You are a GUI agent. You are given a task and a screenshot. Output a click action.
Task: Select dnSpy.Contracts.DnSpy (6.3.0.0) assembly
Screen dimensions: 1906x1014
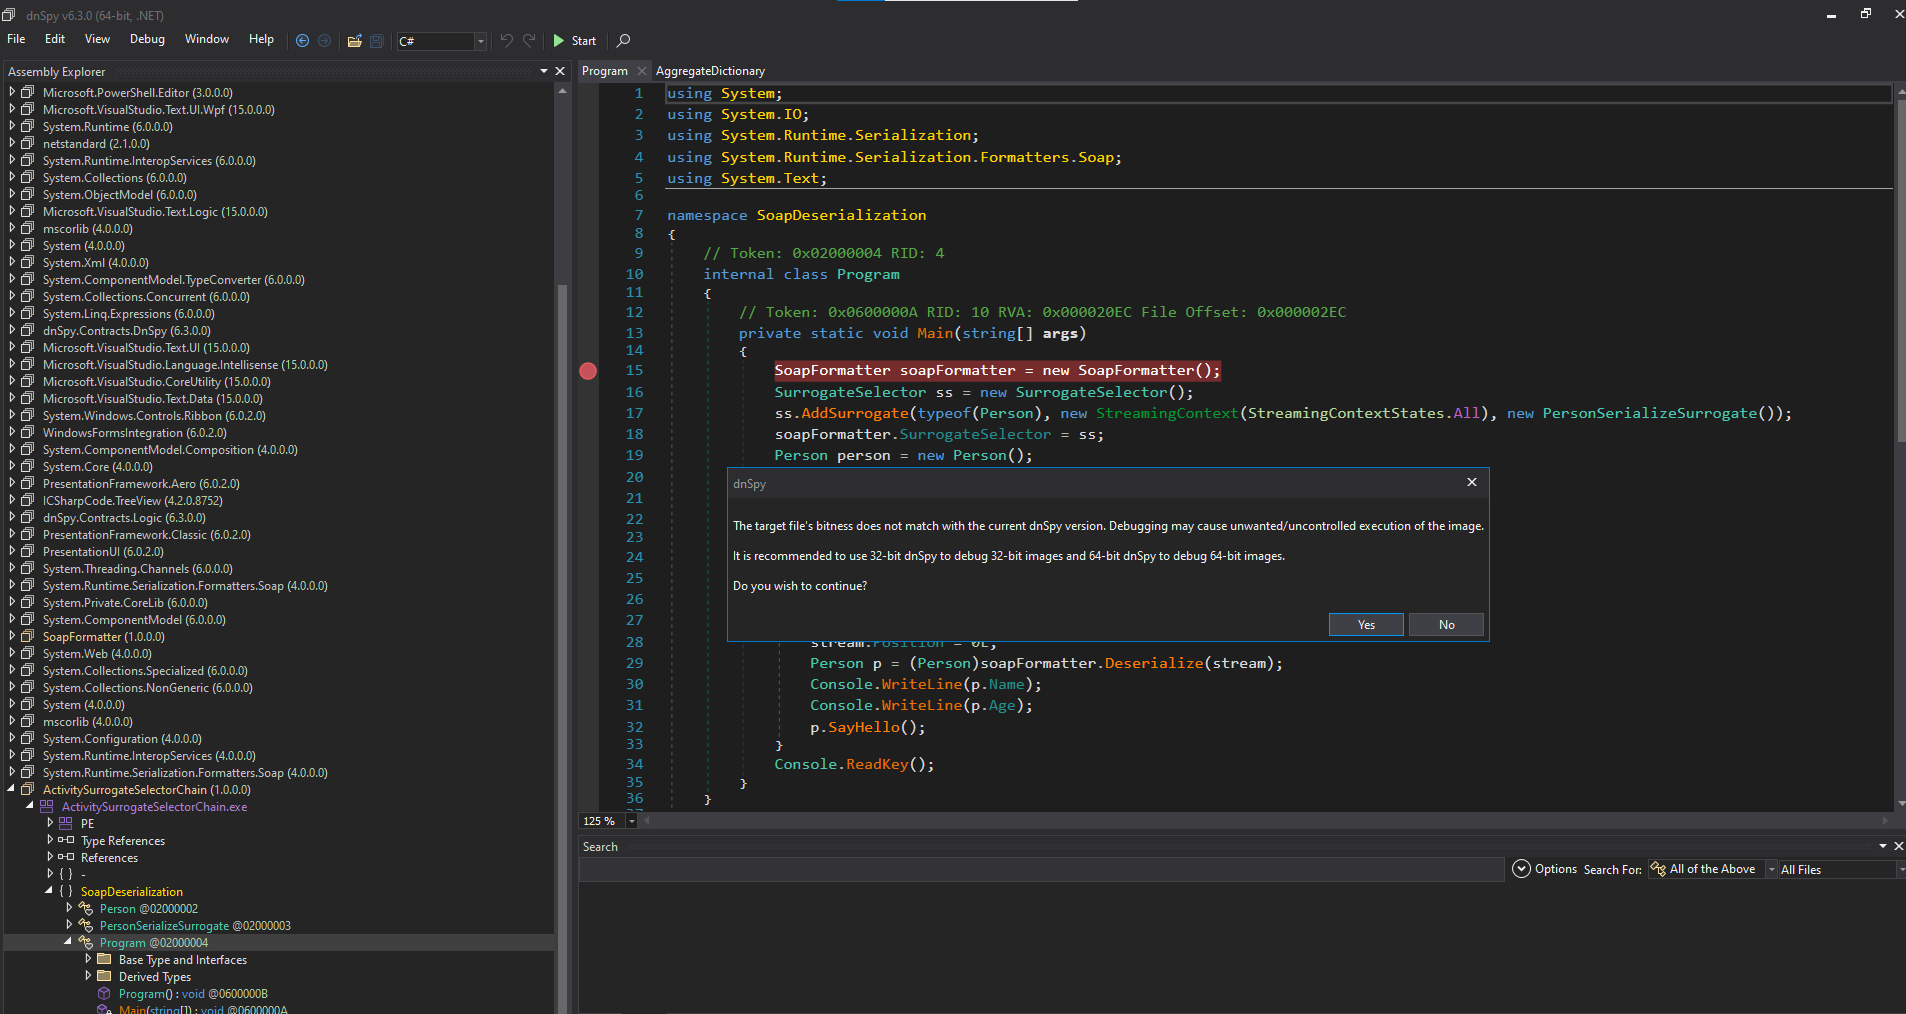[126, 331]
